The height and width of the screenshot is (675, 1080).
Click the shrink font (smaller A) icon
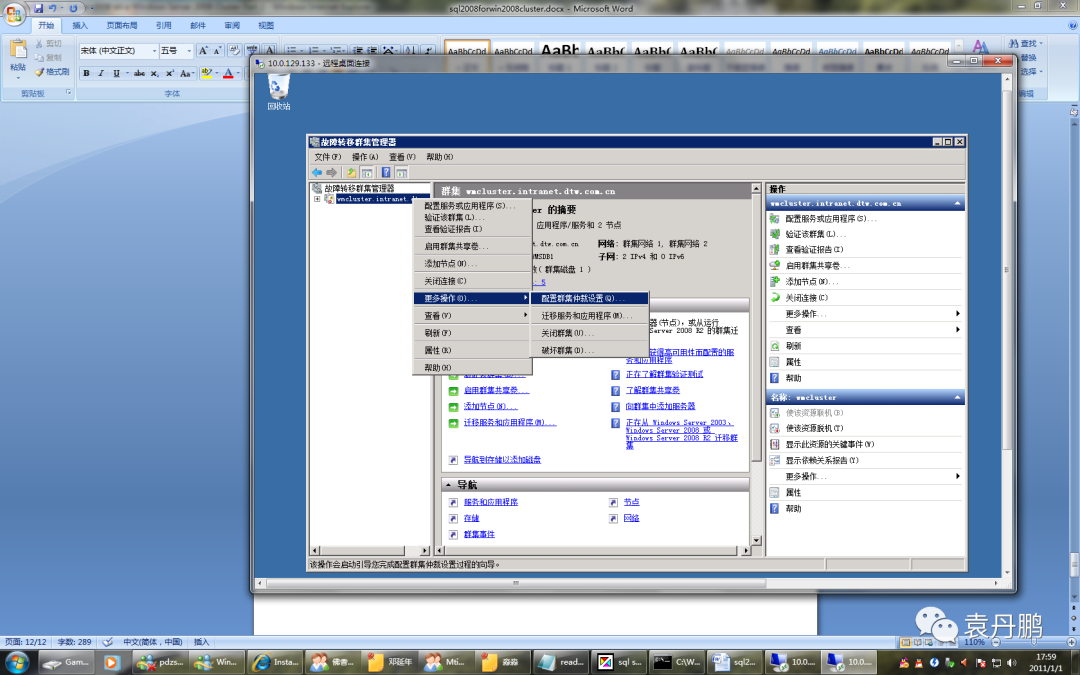[217, 50]
